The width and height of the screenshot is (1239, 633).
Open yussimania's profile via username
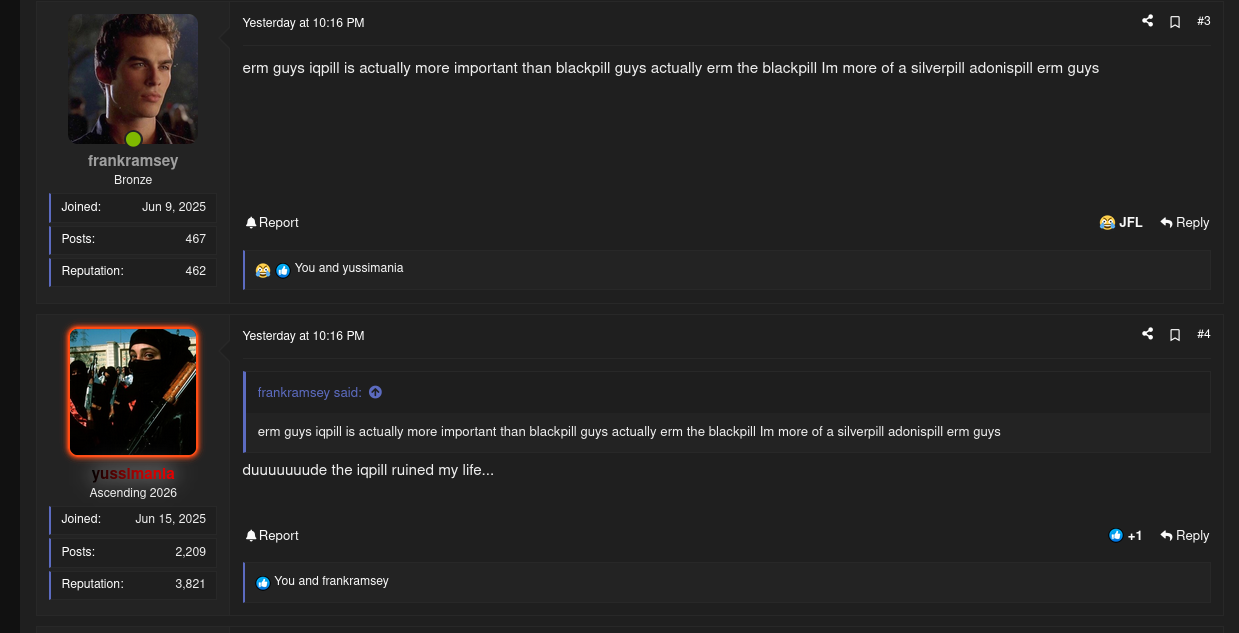(133, 474)
